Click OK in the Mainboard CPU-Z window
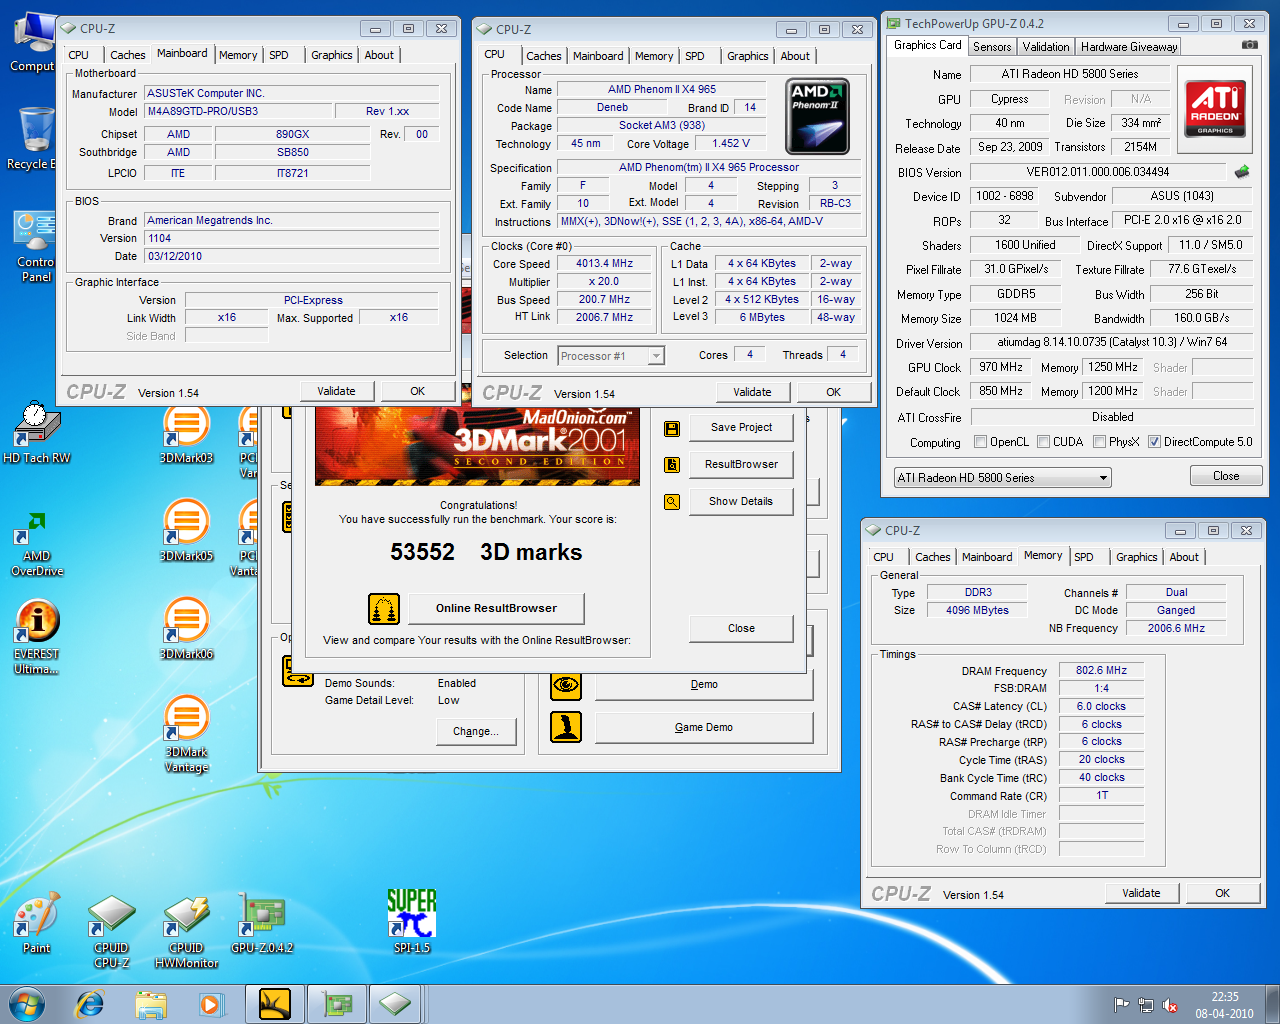 (x=418, y=391)
